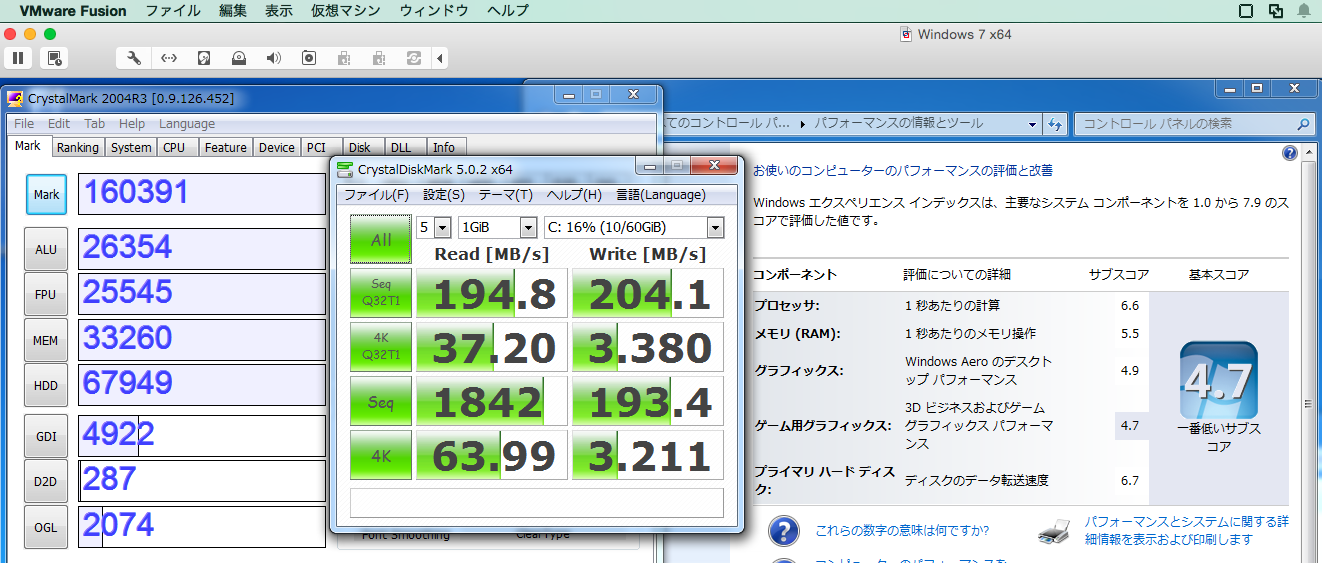Click the CrystalDiskMark title bar app icon
This screenshot has height=563, width=1322.
[345, 169]
